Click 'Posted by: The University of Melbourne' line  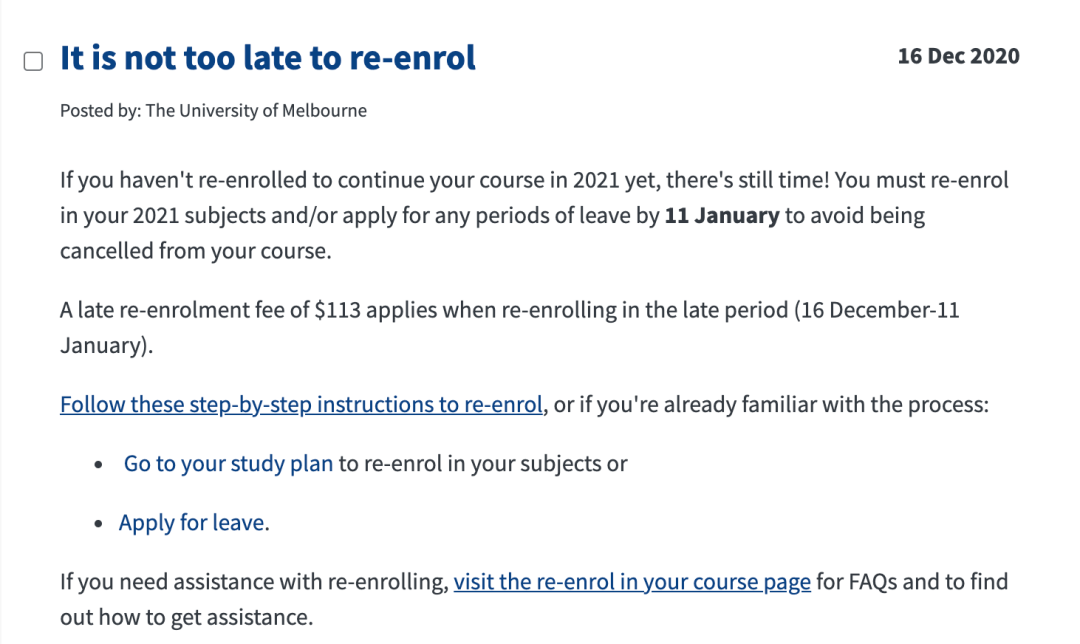pyautogui.click(x=214, y=111)
